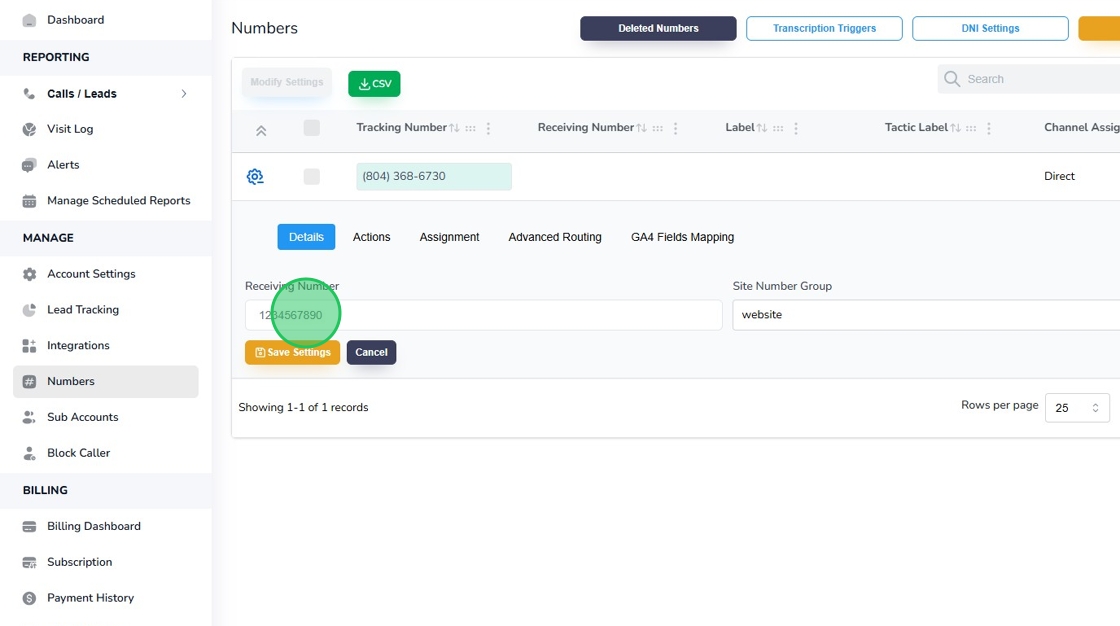Open the Site Number Group dropdown
The image size is (1120, 626).
tap(926, 315)
